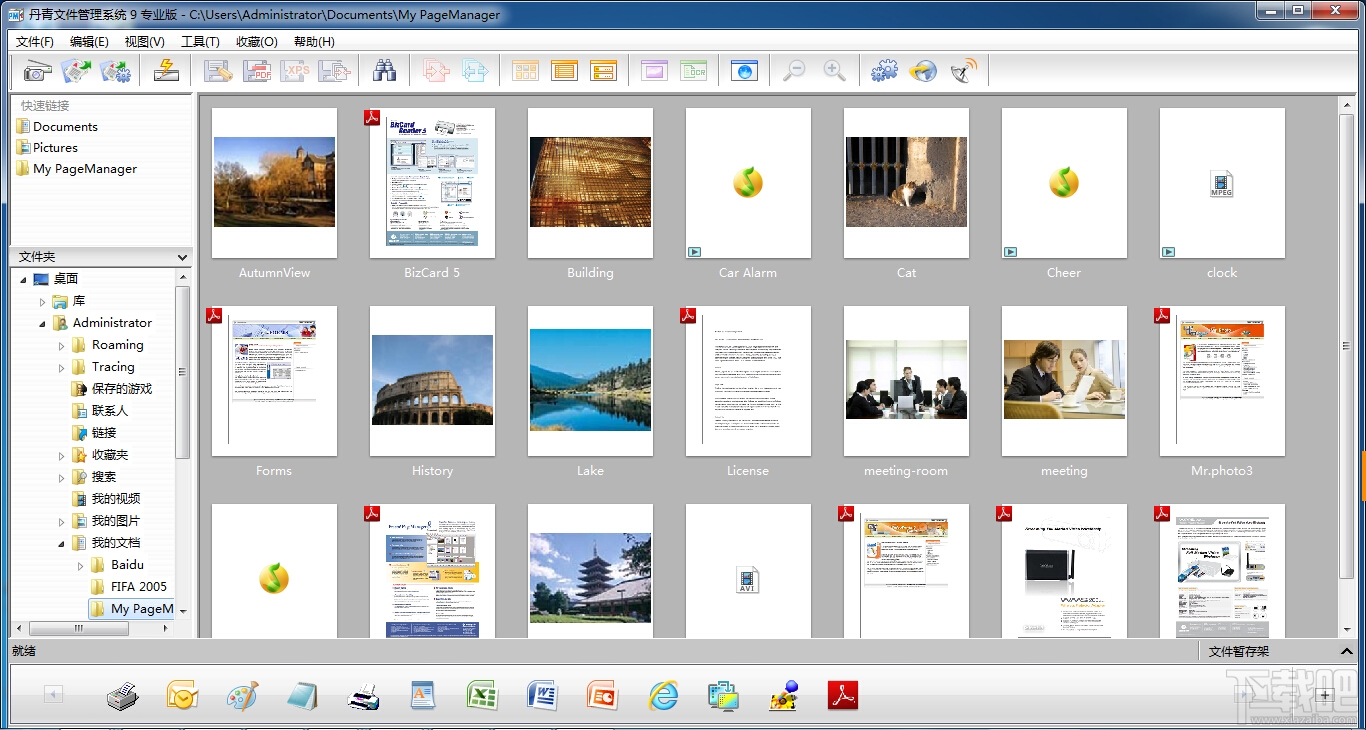Collapse the 我的文档 folder node

pyautogui.click(x=62, y=544)
